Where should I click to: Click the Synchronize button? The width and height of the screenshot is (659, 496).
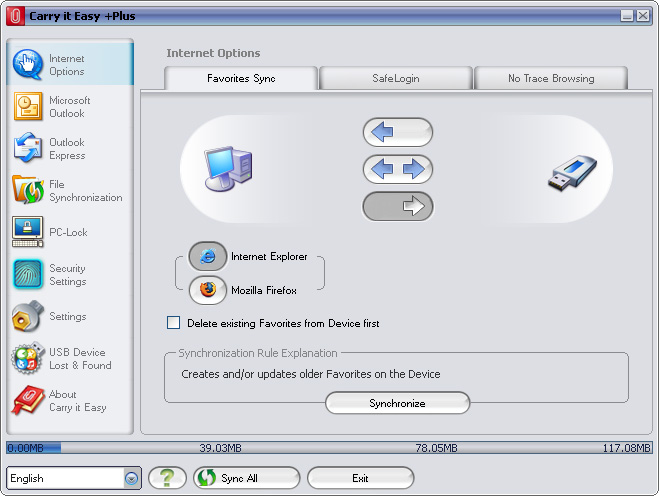(398, 403)
